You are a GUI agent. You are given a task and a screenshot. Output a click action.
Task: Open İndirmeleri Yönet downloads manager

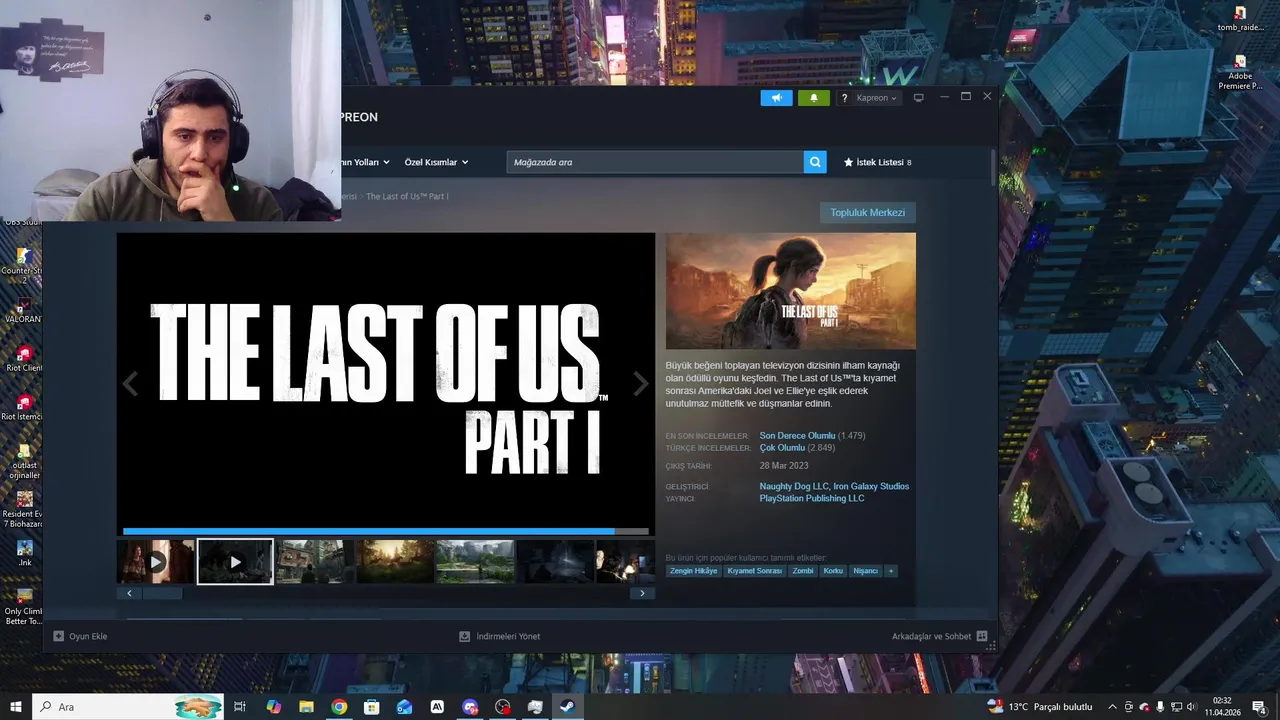click(x=499, y=636)
